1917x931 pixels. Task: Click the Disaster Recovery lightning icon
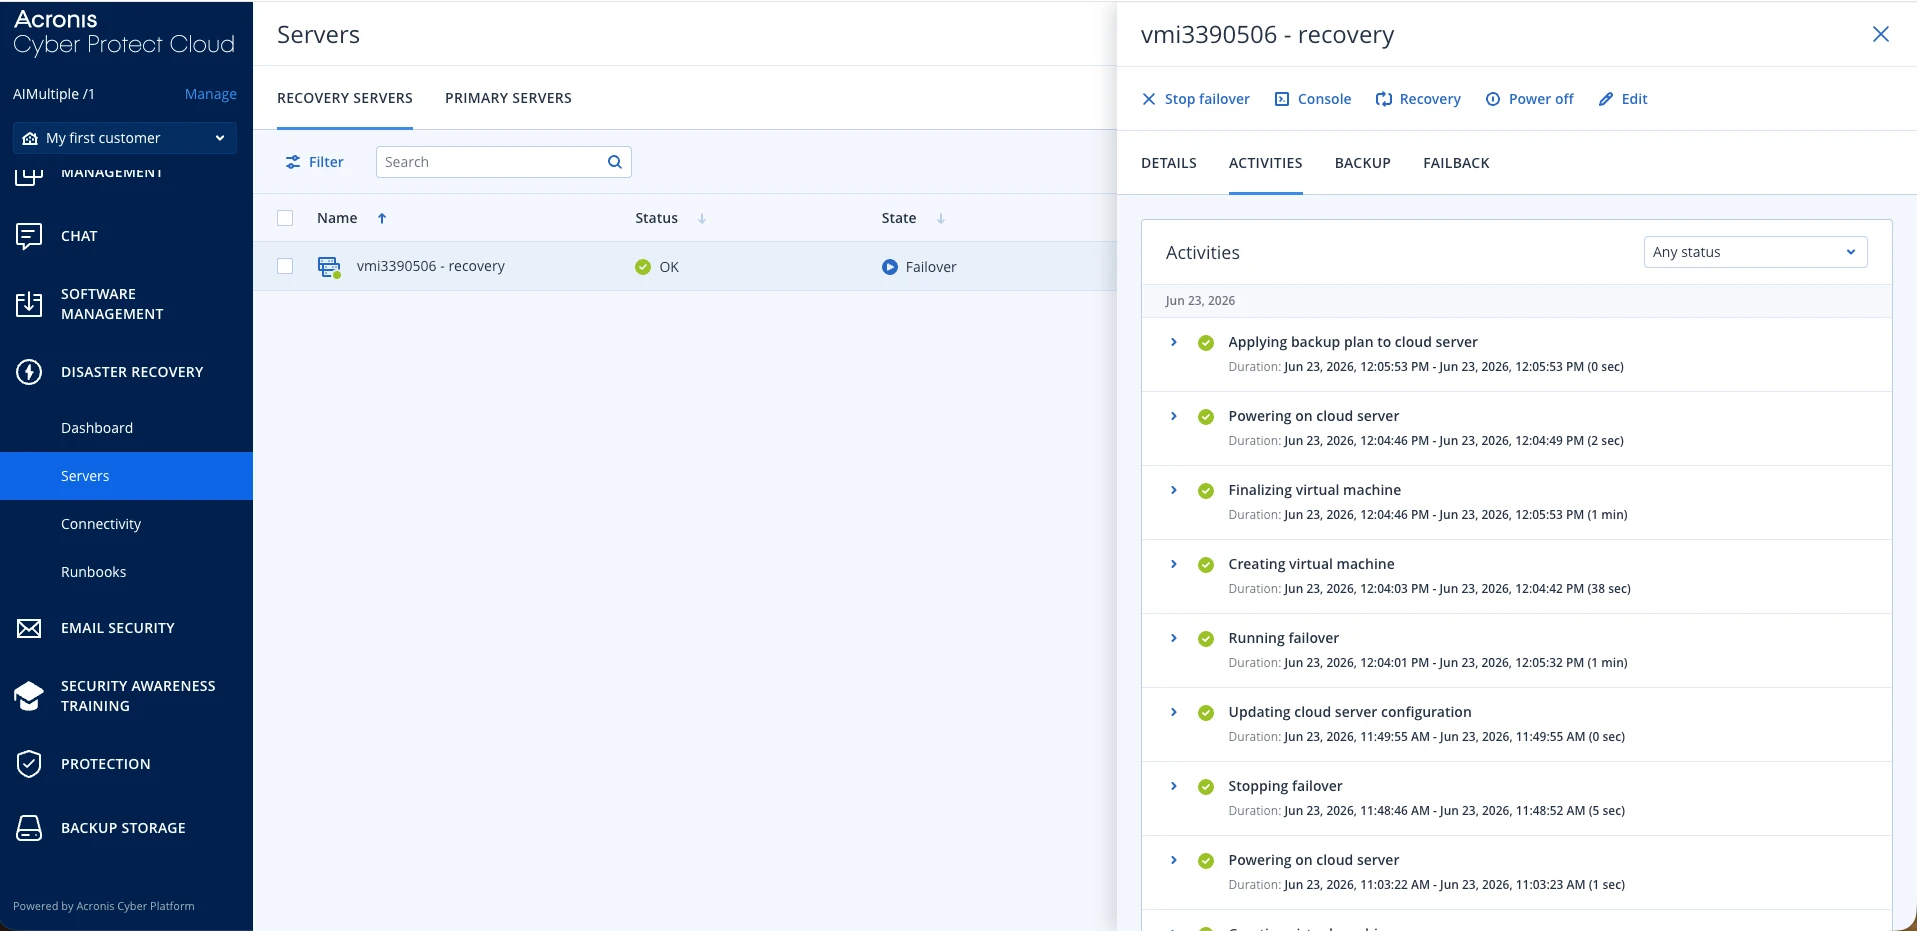(29, 372)
